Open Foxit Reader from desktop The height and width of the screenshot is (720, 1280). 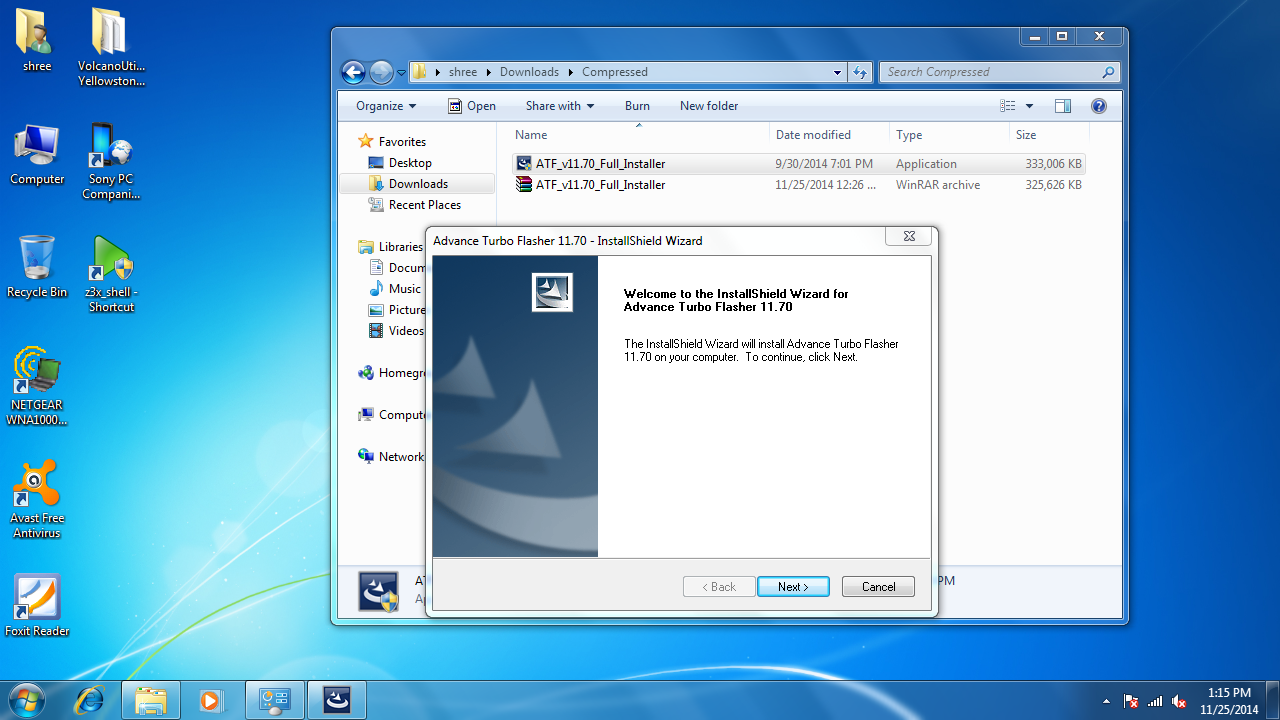click(37, 606)
